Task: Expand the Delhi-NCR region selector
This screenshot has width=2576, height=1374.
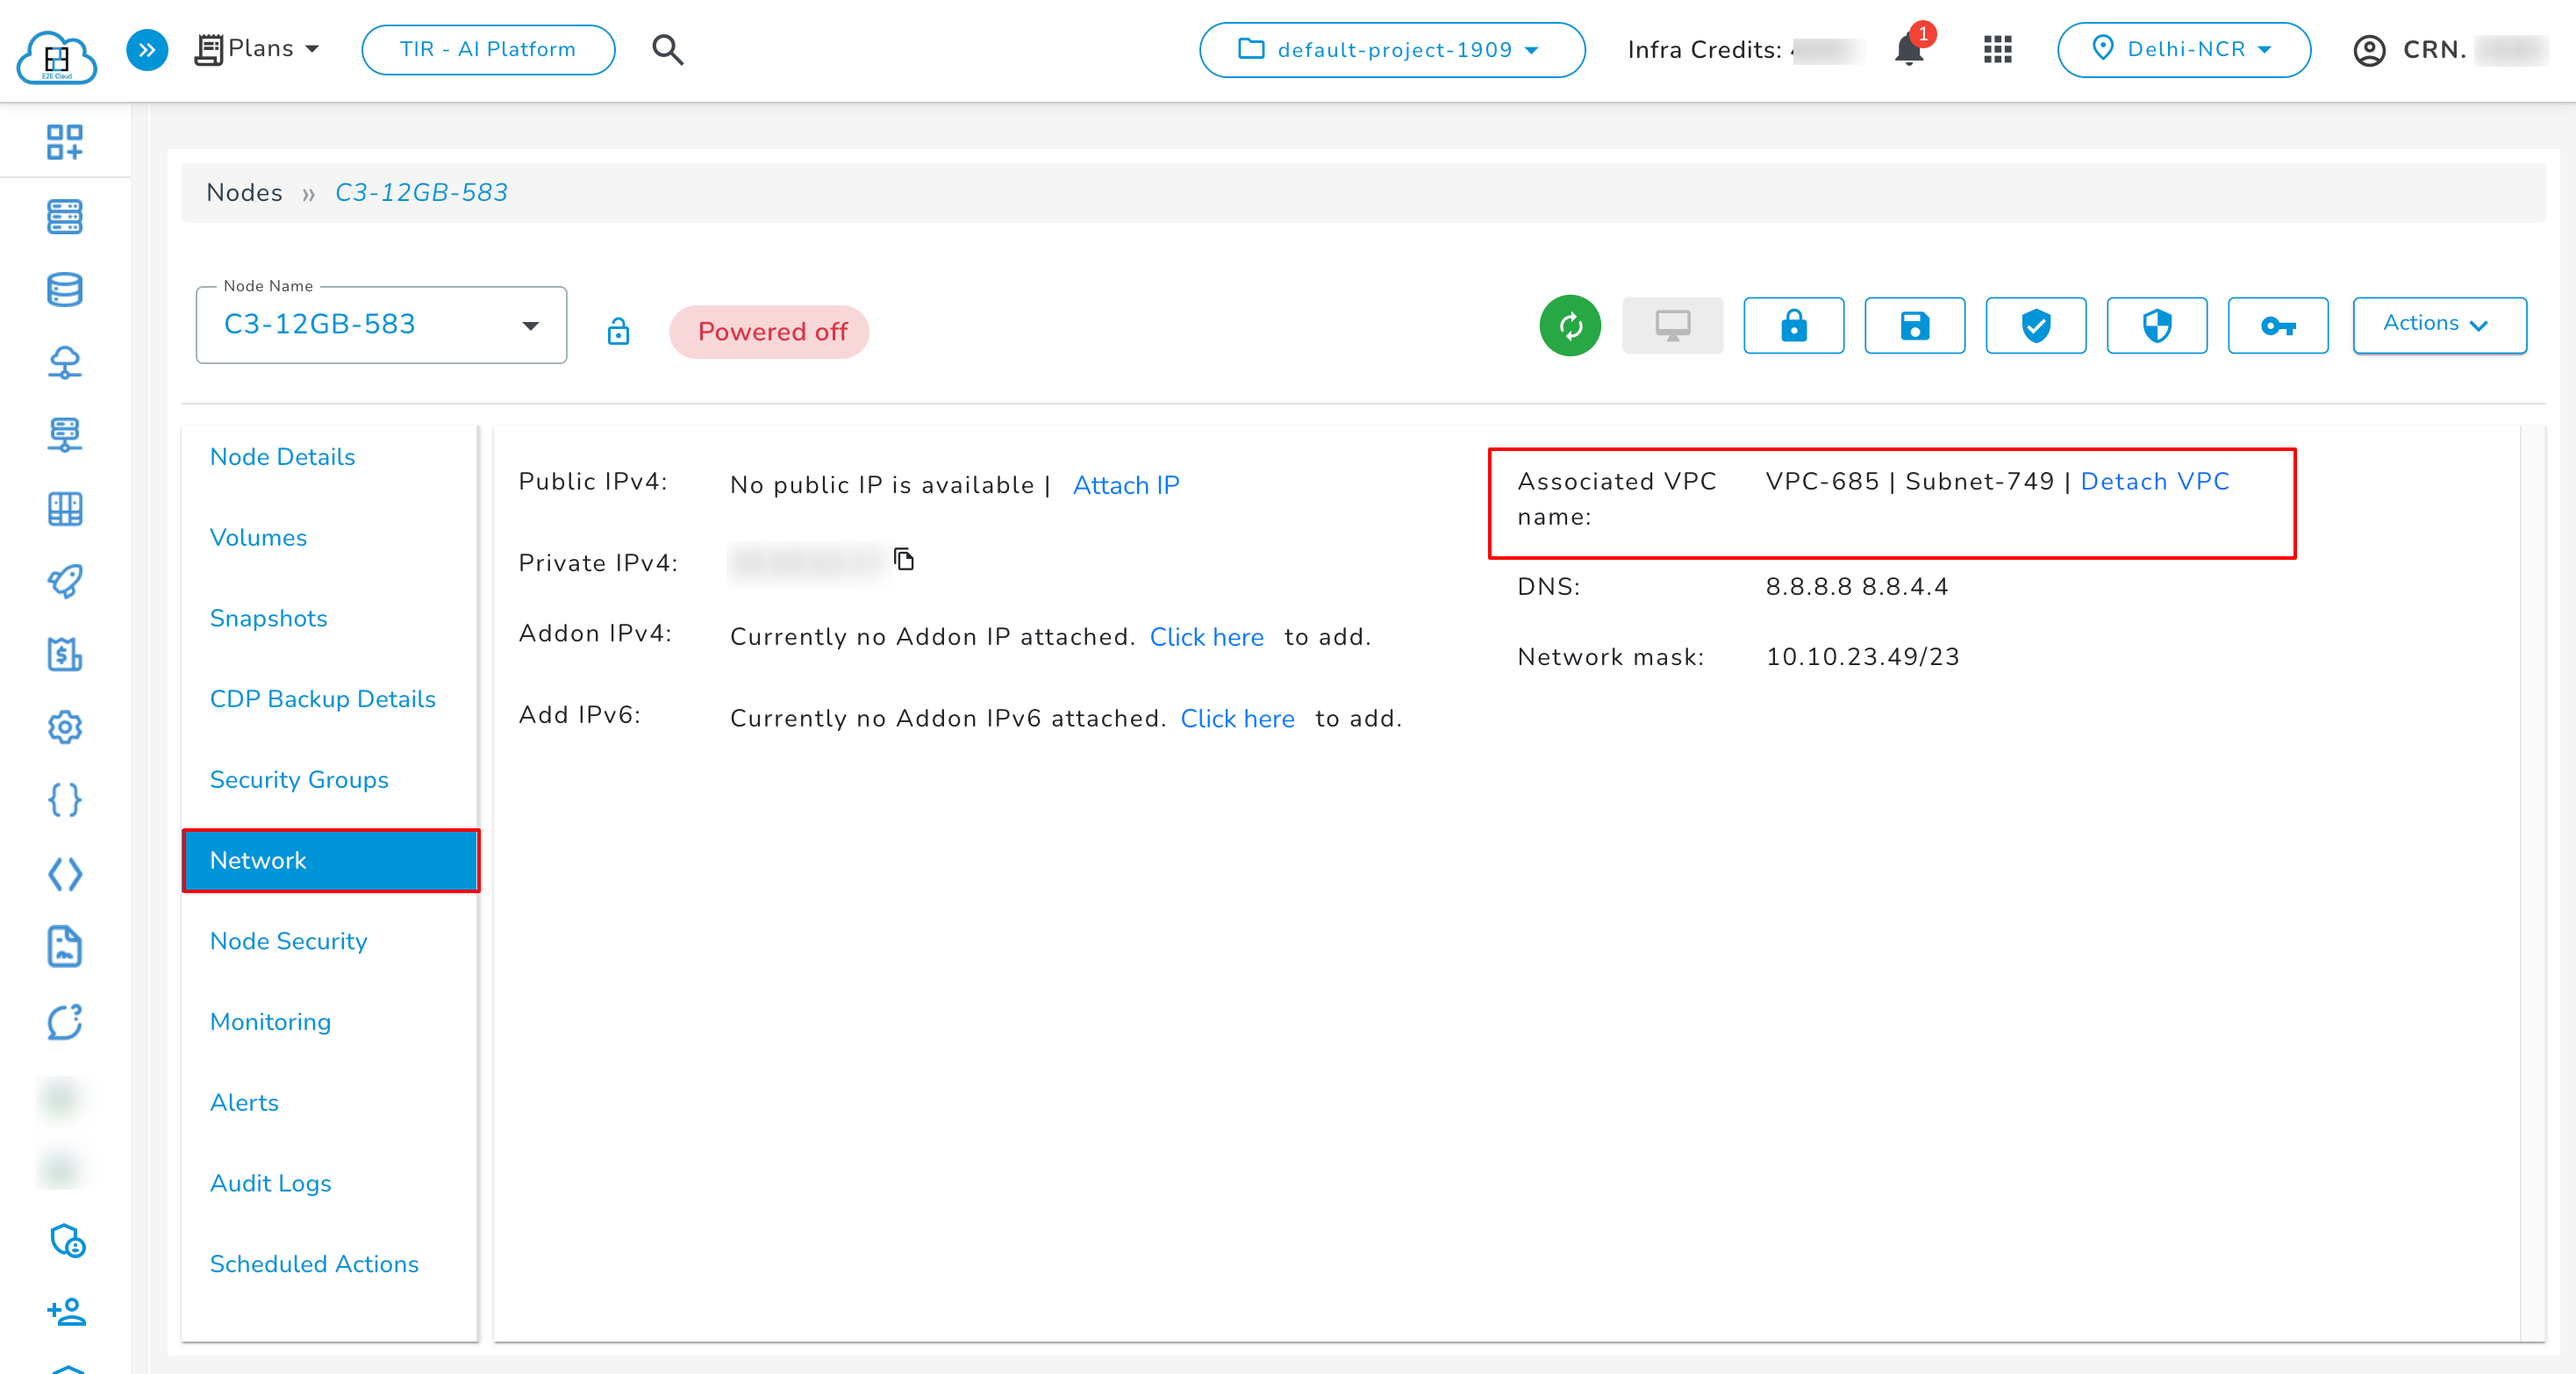Action: [x=2184, y=49]
